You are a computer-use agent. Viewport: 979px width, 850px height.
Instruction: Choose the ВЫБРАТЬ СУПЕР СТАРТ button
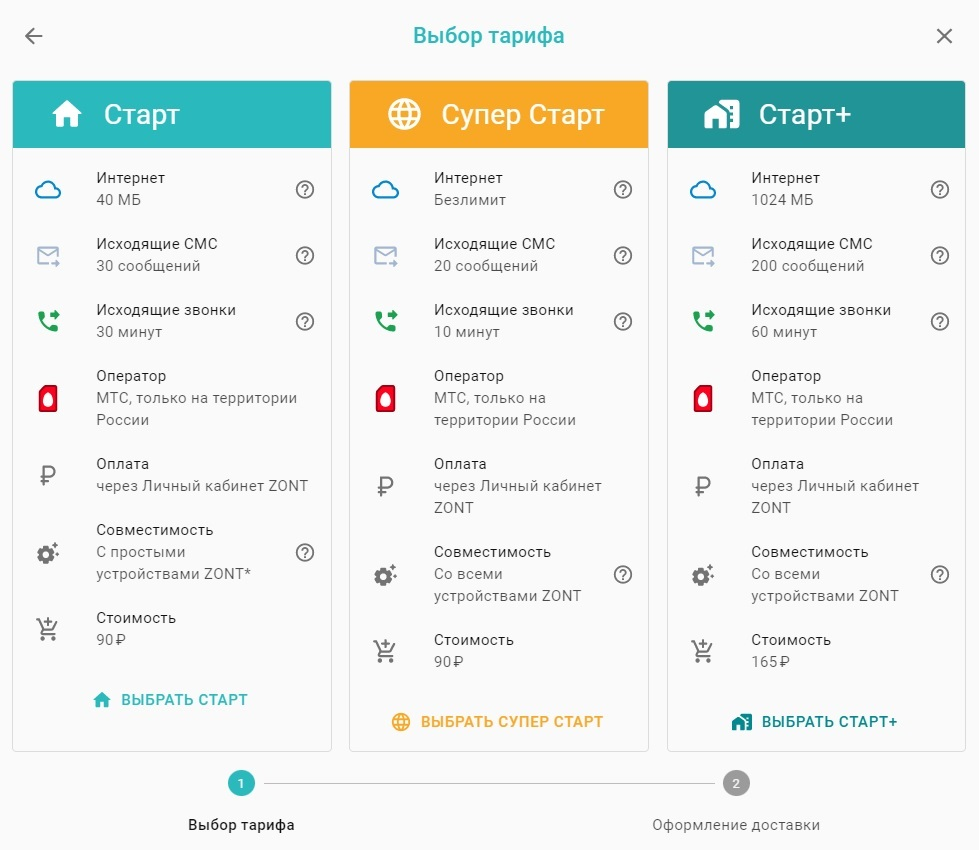tap(498, 722)
